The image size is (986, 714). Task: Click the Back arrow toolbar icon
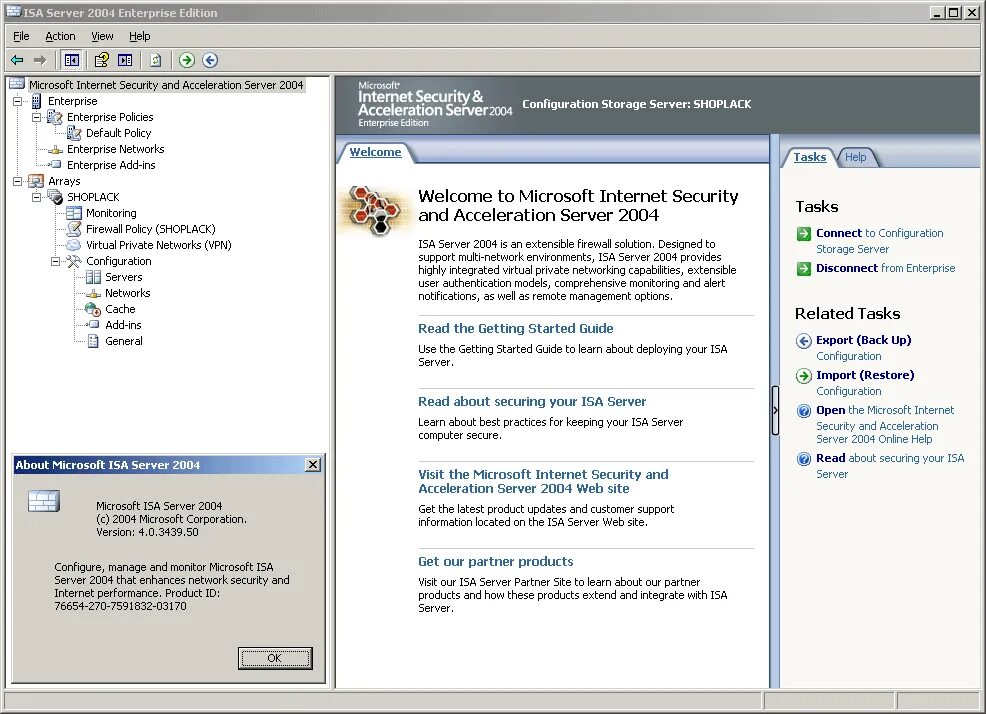[x=18, y=60]
